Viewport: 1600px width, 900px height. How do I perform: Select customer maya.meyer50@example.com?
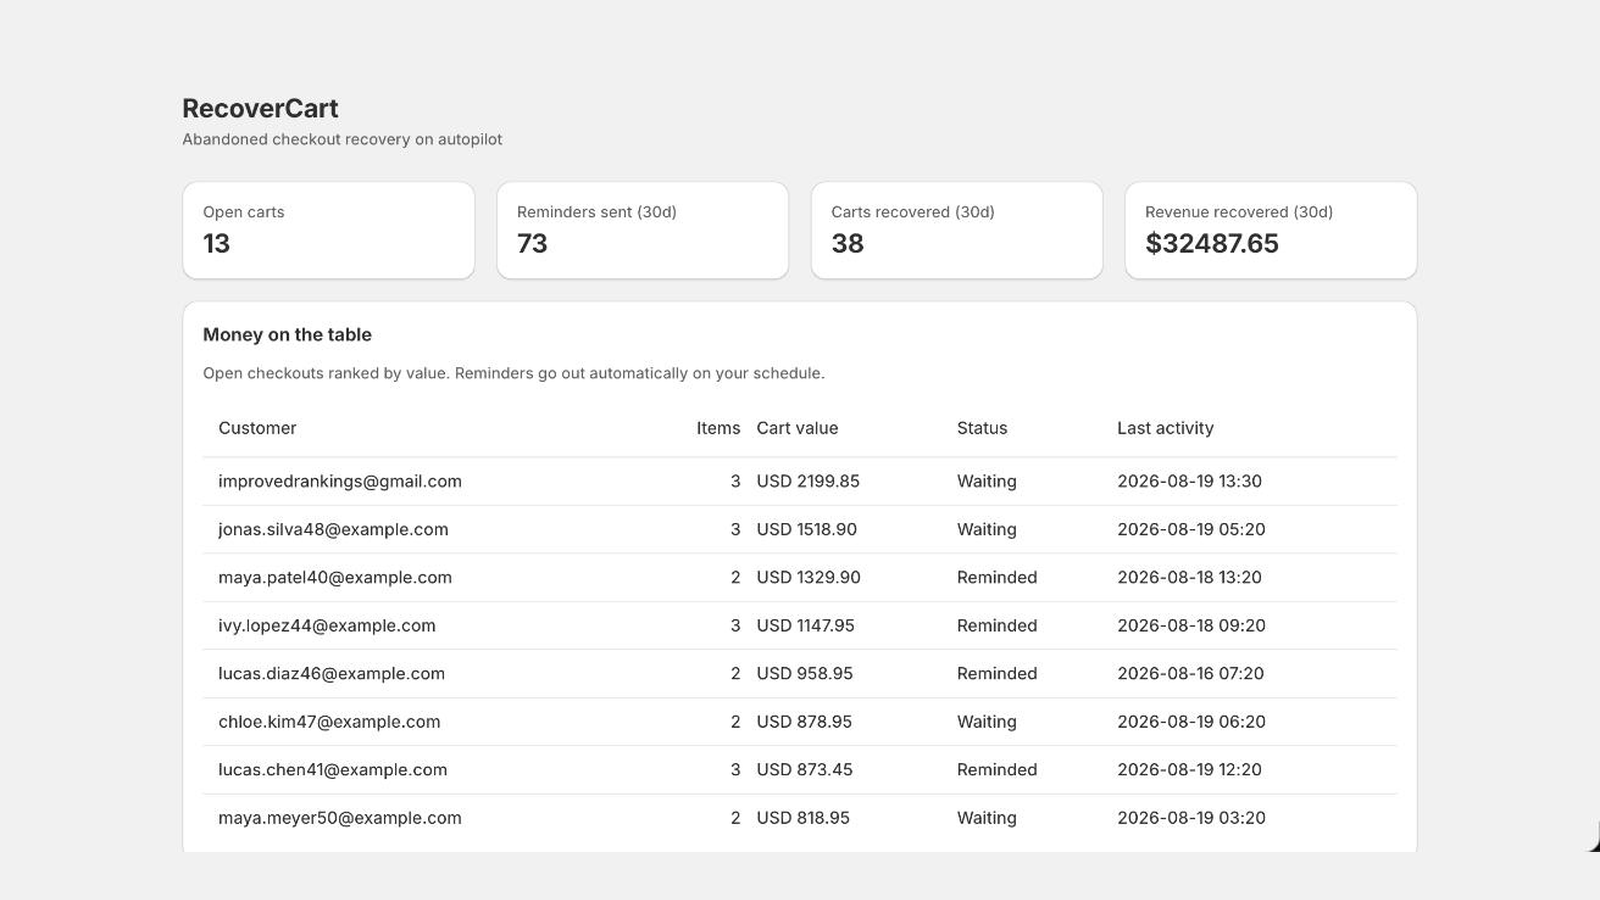pos(340,817)
